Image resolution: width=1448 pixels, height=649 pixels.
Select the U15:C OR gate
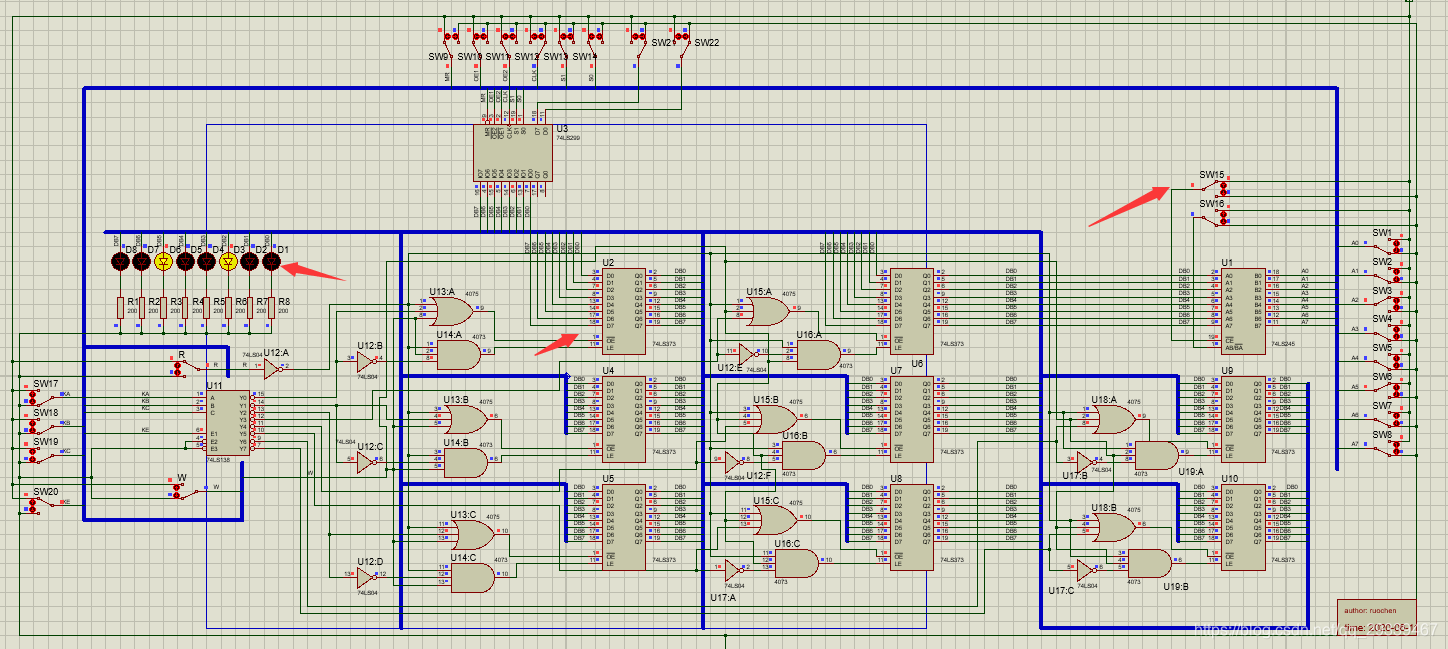[x=775, y=518]
